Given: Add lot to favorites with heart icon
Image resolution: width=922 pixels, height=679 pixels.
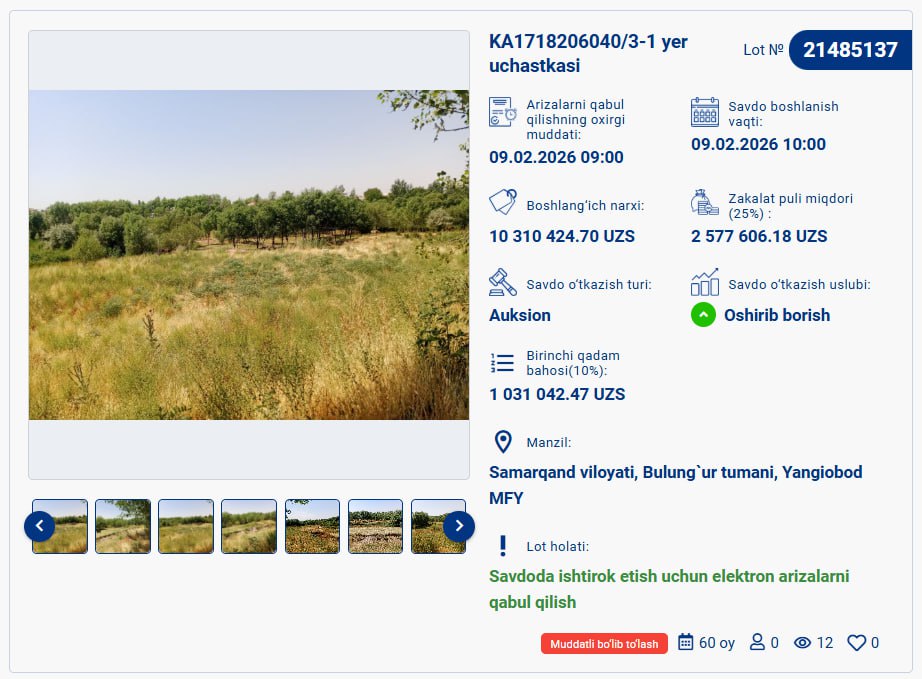Looking at the screenshot, I should pyautogui.click(x=856, y=643).
